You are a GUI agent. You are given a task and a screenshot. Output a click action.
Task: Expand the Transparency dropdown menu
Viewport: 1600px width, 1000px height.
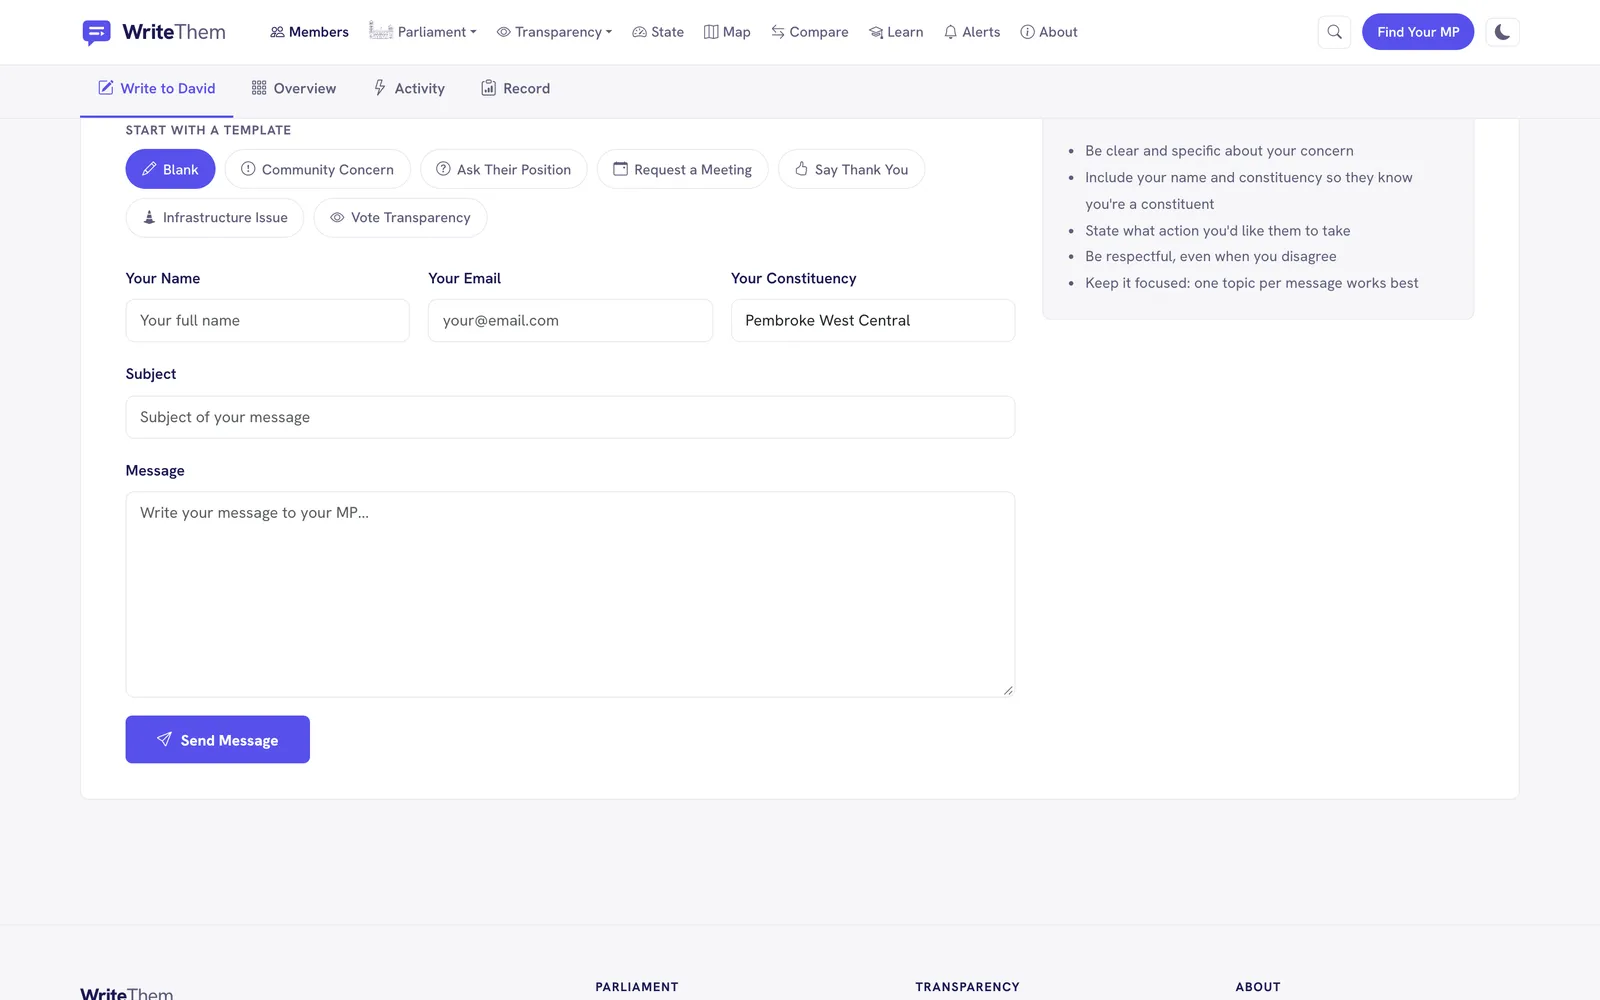554,32
